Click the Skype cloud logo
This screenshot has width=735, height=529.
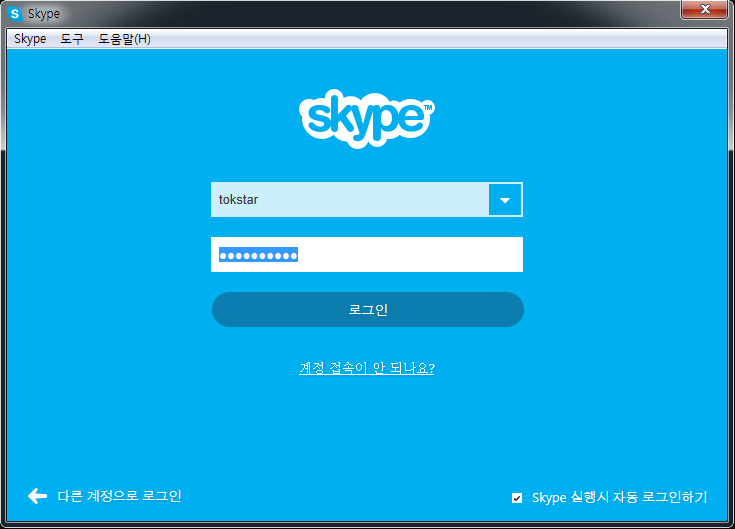(x=367, y=119)
